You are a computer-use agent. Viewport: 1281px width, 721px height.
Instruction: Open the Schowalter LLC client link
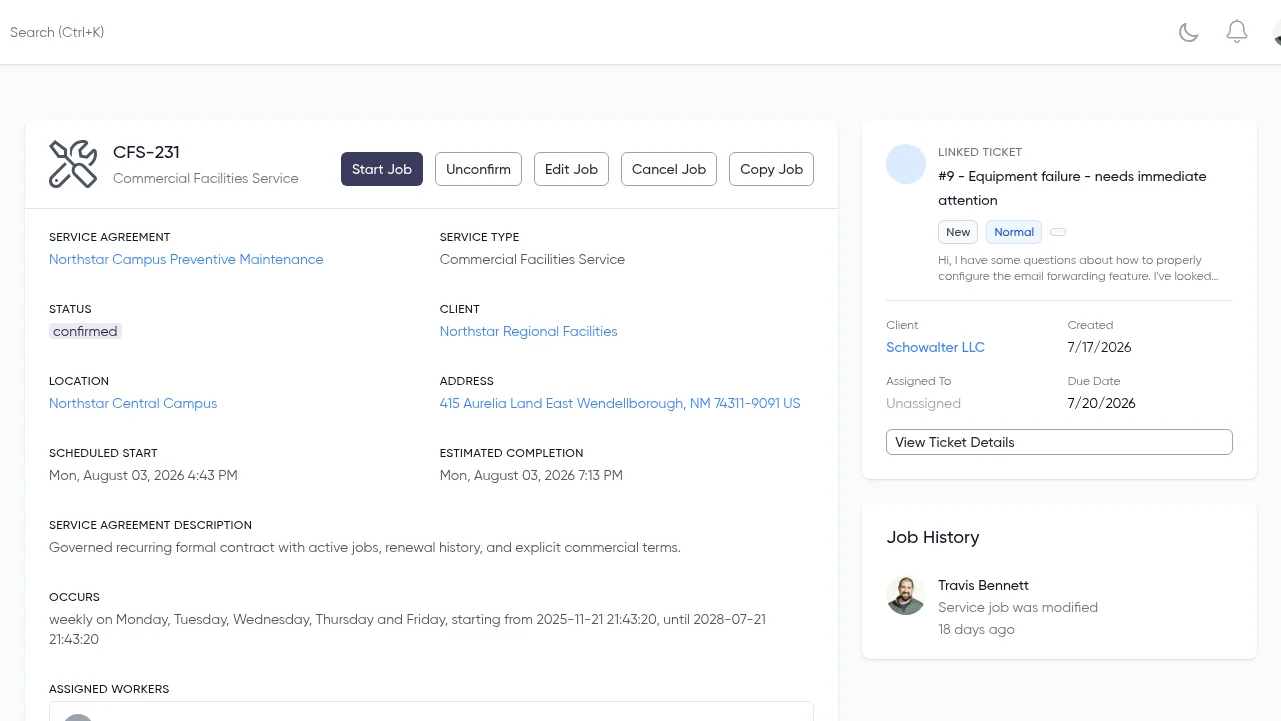click(935, 347)
